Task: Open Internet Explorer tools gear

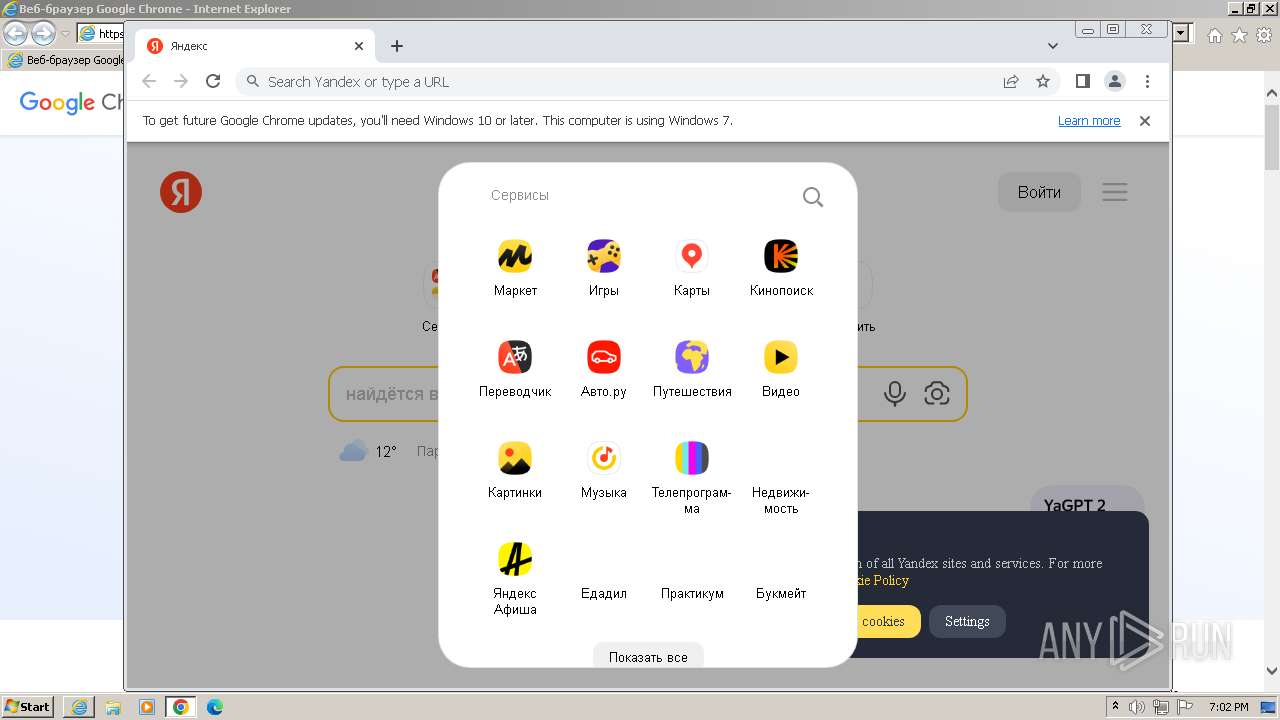Action: pyautogui.click(x=1263, y=35)
